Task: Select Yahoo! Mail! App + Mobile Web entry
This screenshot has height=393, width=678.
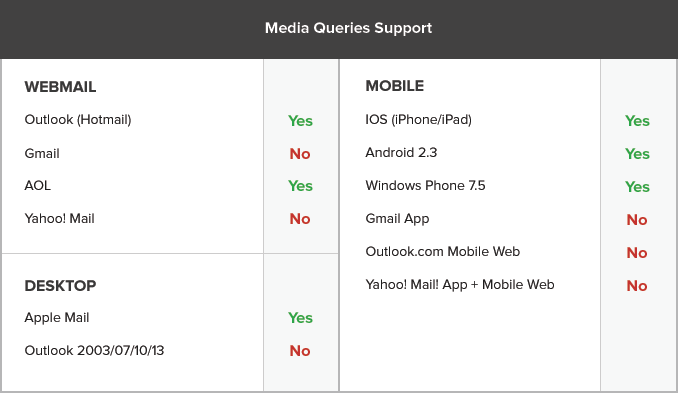Action: [x=460, y=285]
